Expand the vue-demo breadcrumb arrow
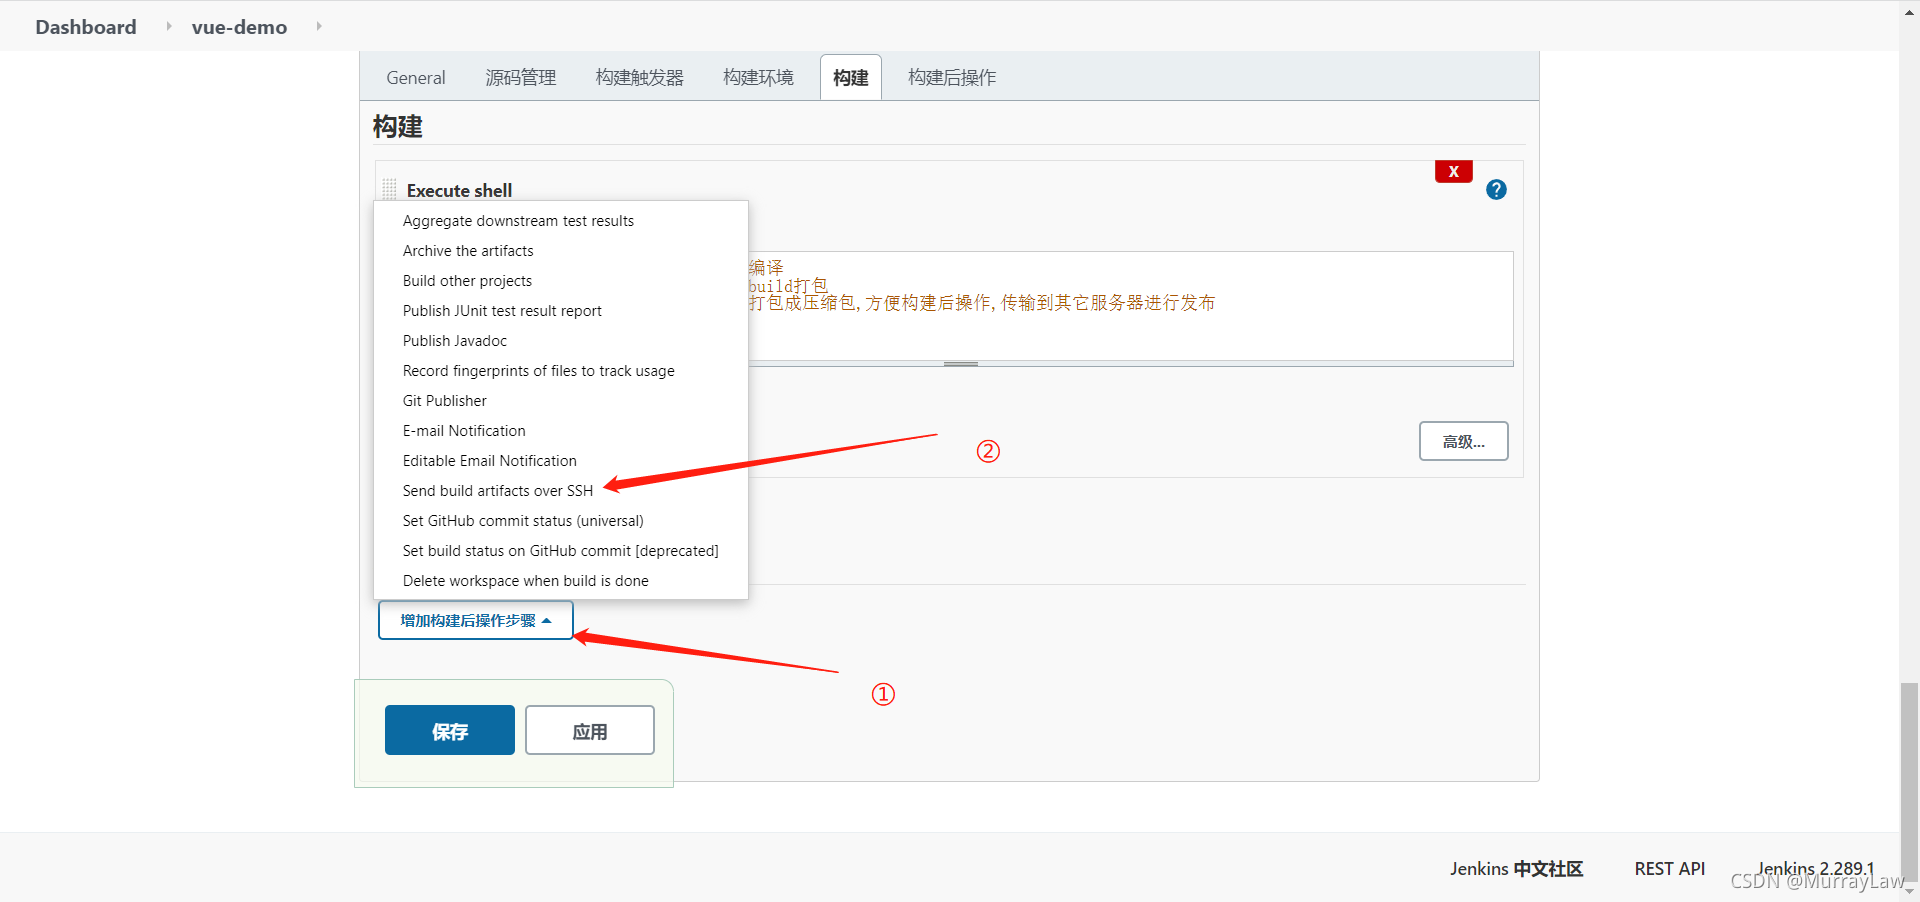This screenshot has height=902, width=1920. [319, 26]
